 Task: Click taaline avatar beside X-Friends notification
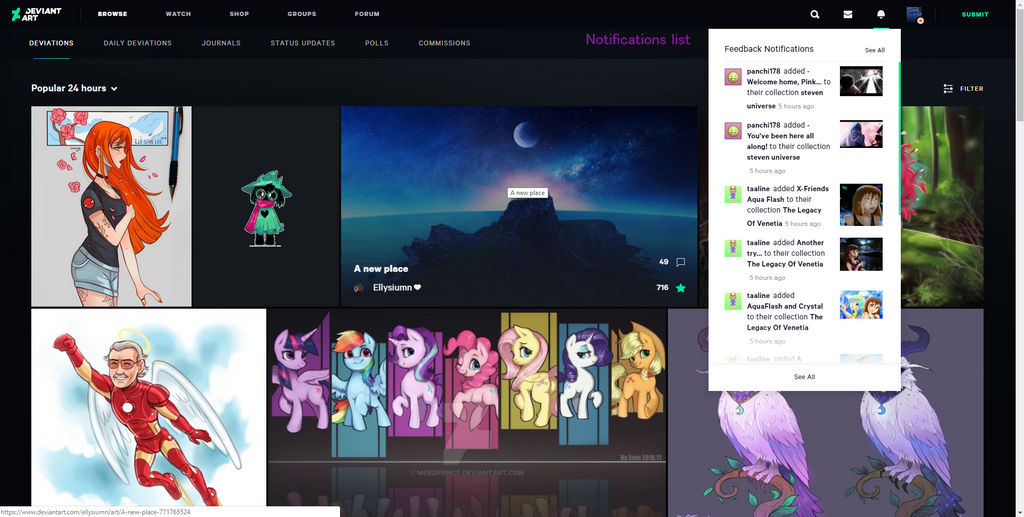(733, 194)
